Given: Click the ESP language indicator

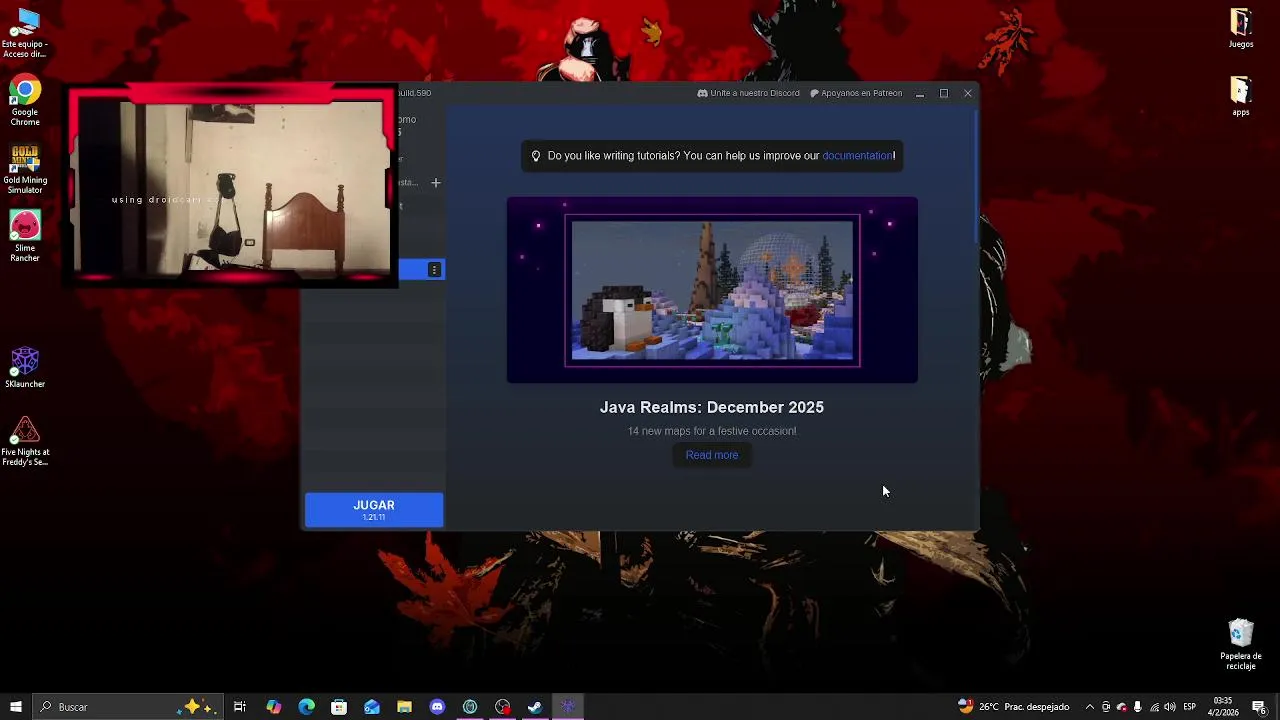Looking at the screenshot, I should point(1190,707).
